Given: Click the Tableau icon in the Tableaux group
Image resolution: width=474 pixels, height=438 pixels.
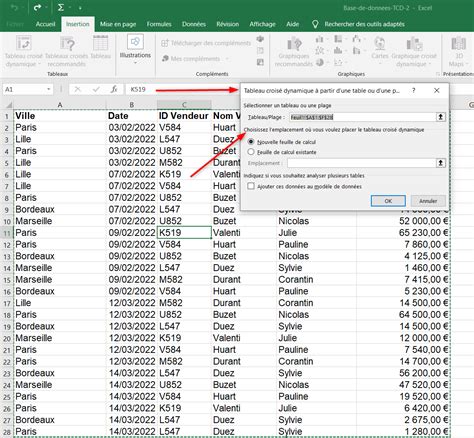Looking at the screenshot, I should click(x=100, y=43).
